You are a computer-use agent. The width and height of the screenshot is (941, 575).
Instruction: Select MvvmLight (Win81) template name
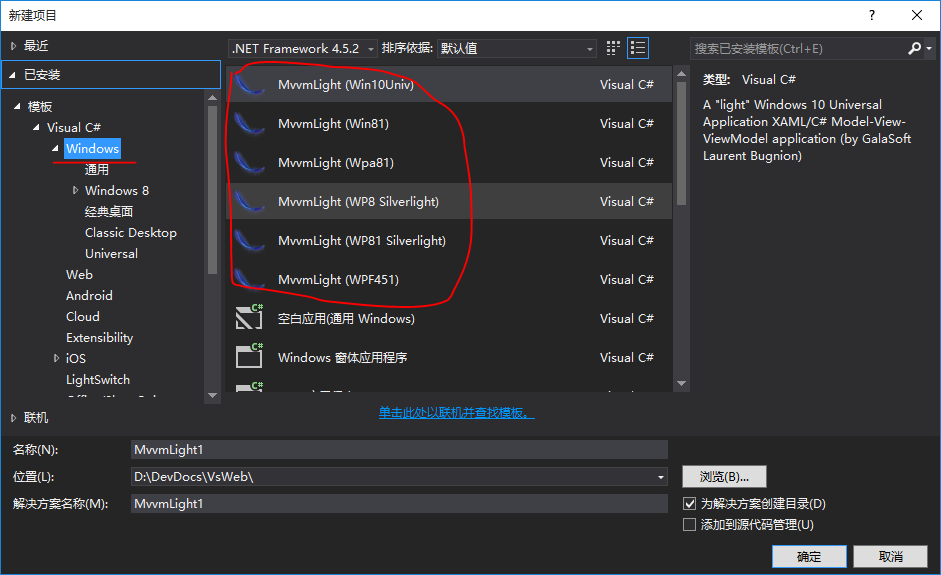[x=333, y=124]
